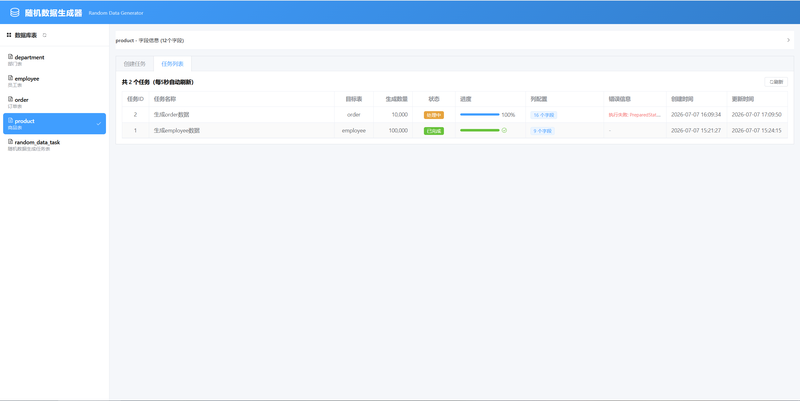800x401 pixels.
Task: Click the file icon next to department
Action: (x=10, y=57)
